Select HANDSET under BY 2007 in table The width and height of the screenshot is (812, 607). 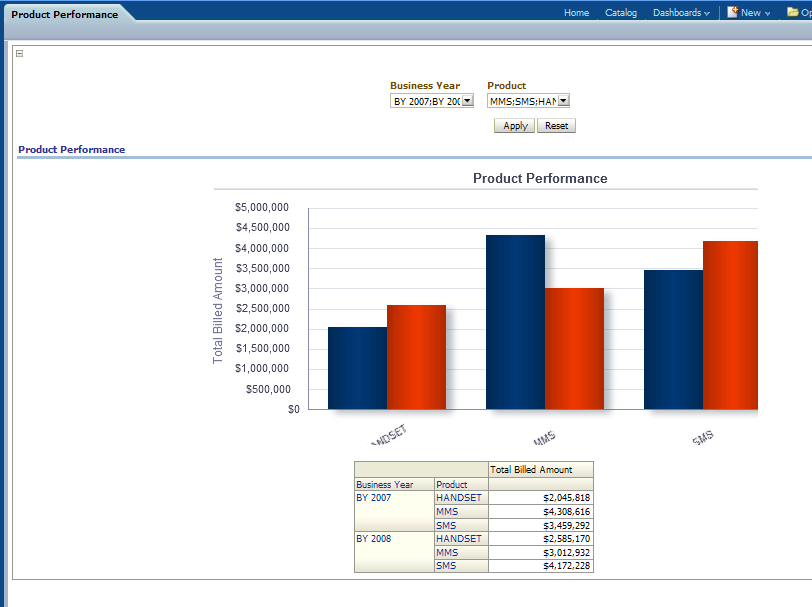[x=459, y=497]
